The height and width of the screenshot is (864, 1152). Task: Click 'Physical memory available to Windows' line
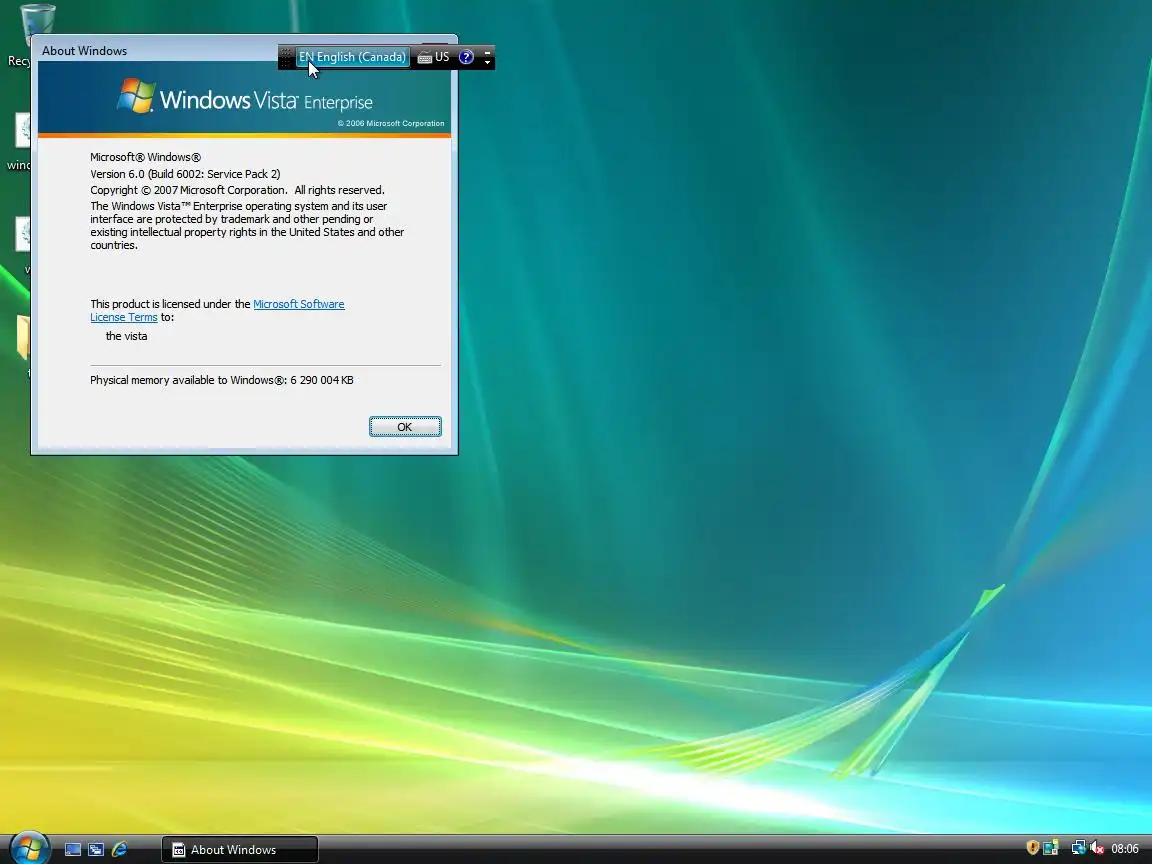click(222, 380)
